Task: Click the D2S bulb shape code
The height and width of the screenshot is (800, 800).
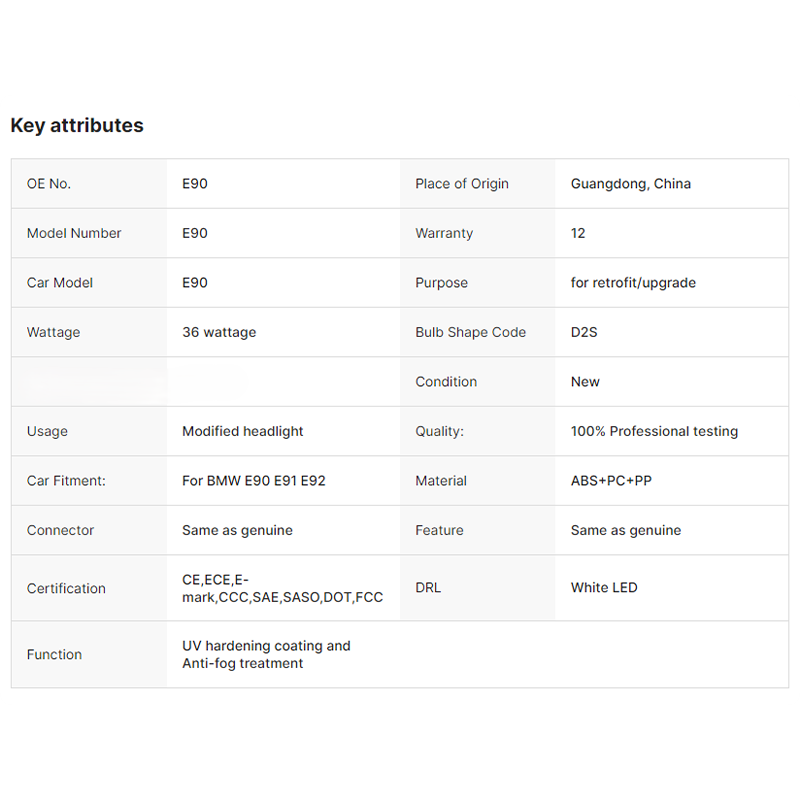Action: (584, 332)
